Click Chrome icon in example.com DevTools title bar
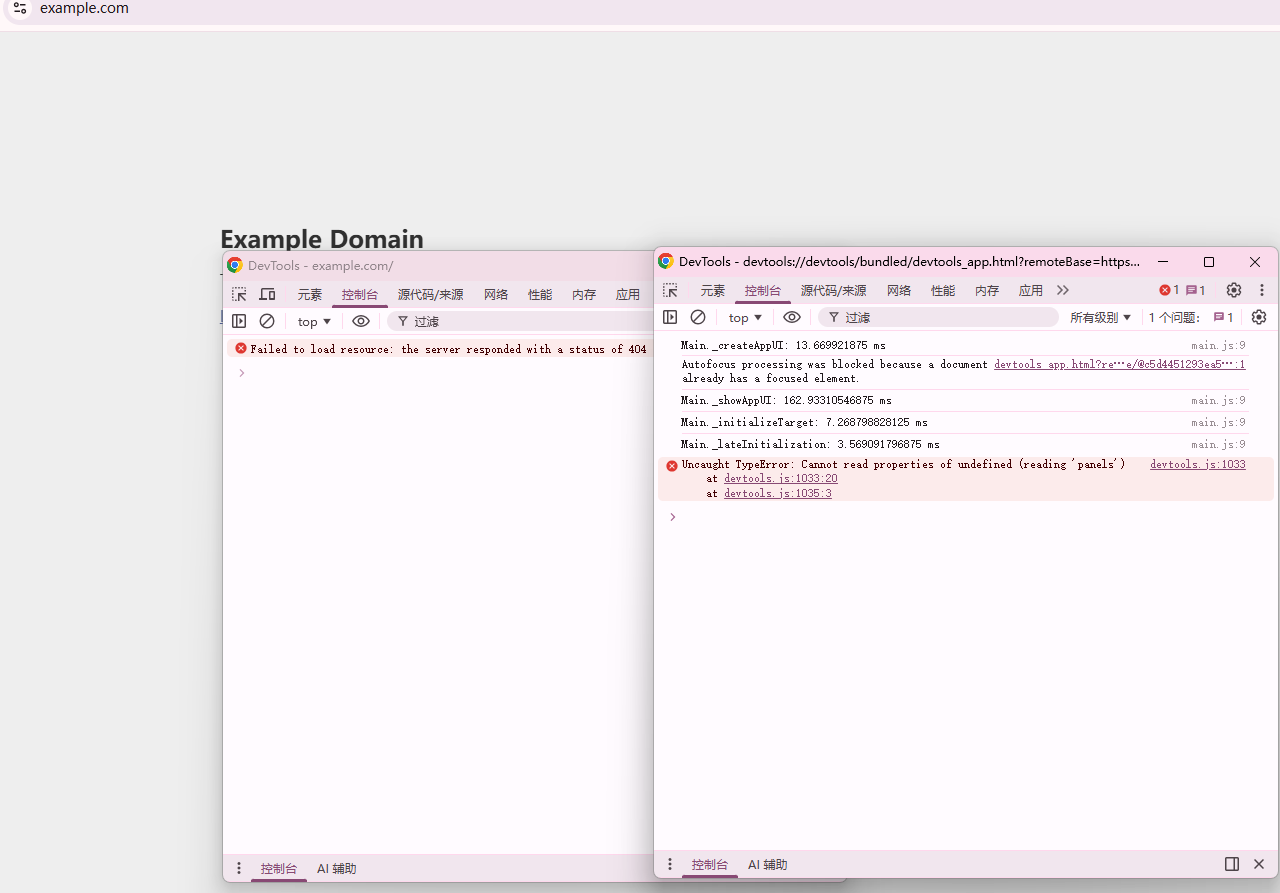 235,265
